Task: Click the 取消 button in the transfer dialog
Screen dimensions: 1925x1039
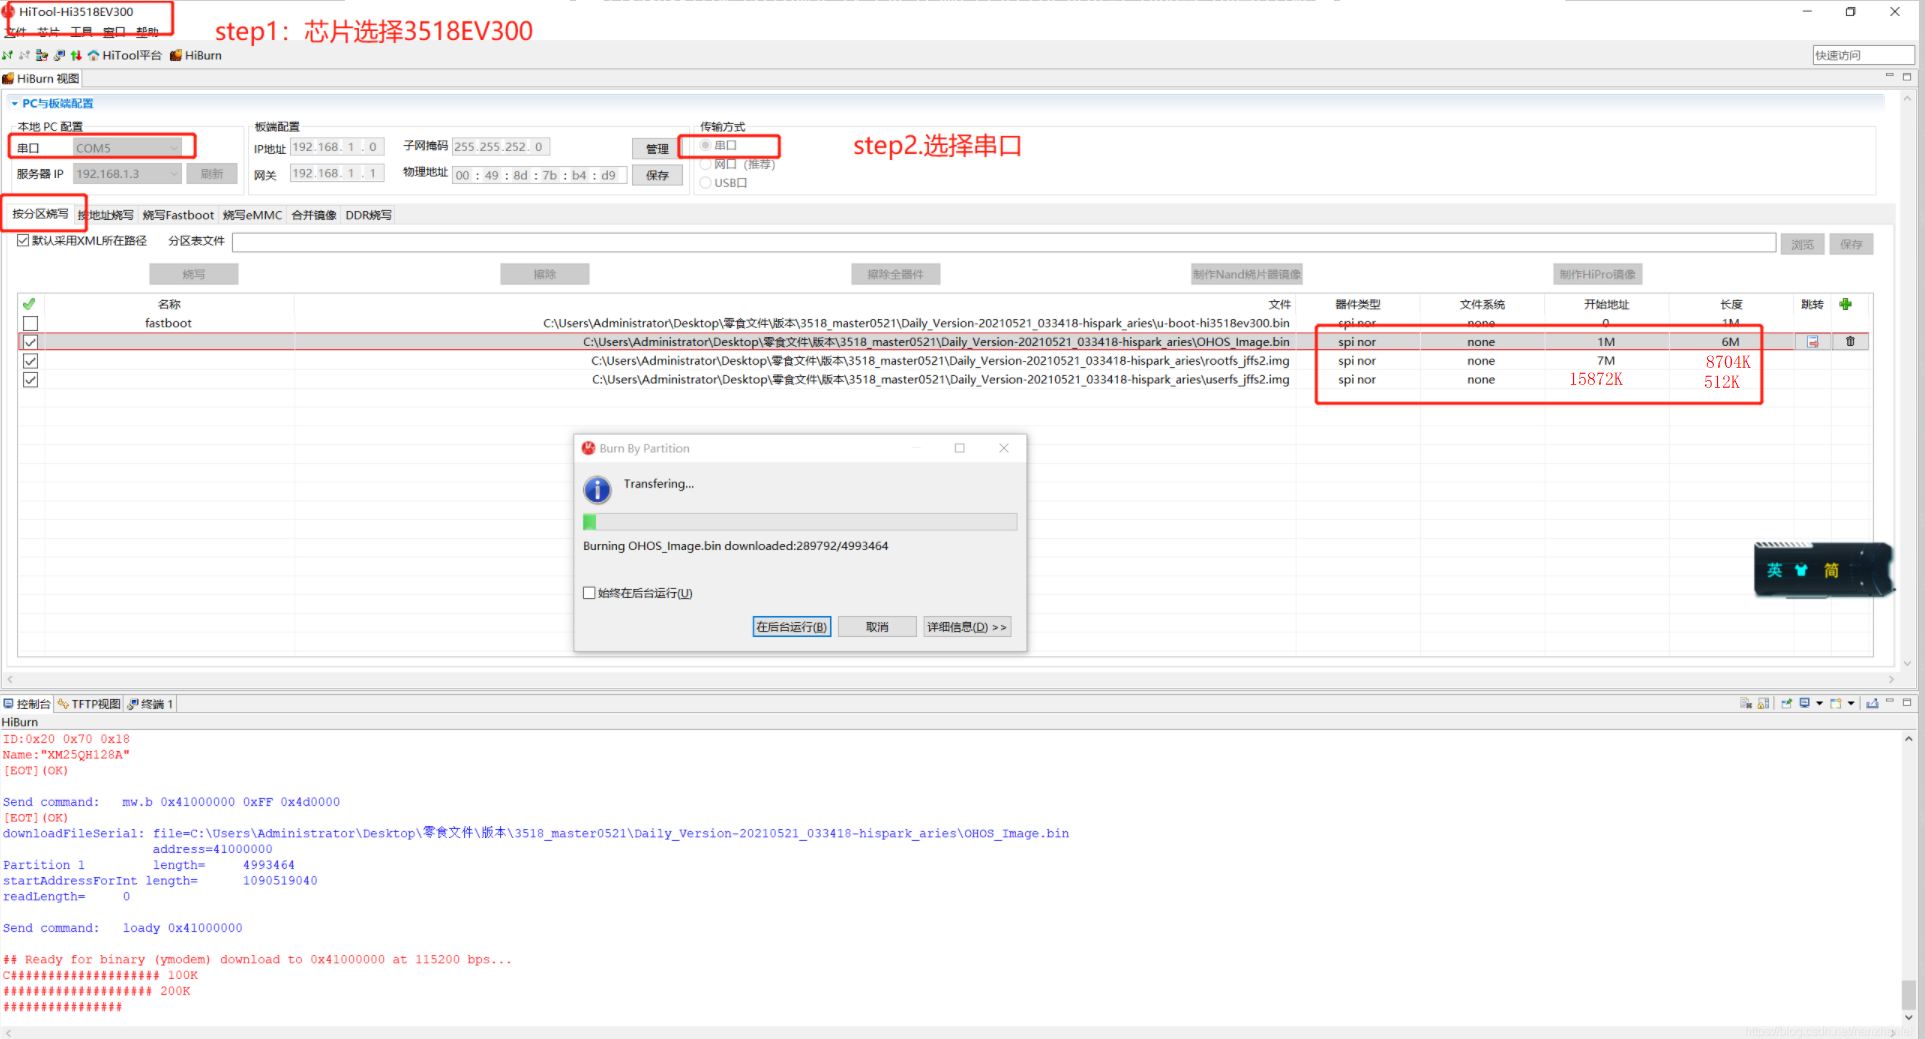Action: click(x=876, y=626)
